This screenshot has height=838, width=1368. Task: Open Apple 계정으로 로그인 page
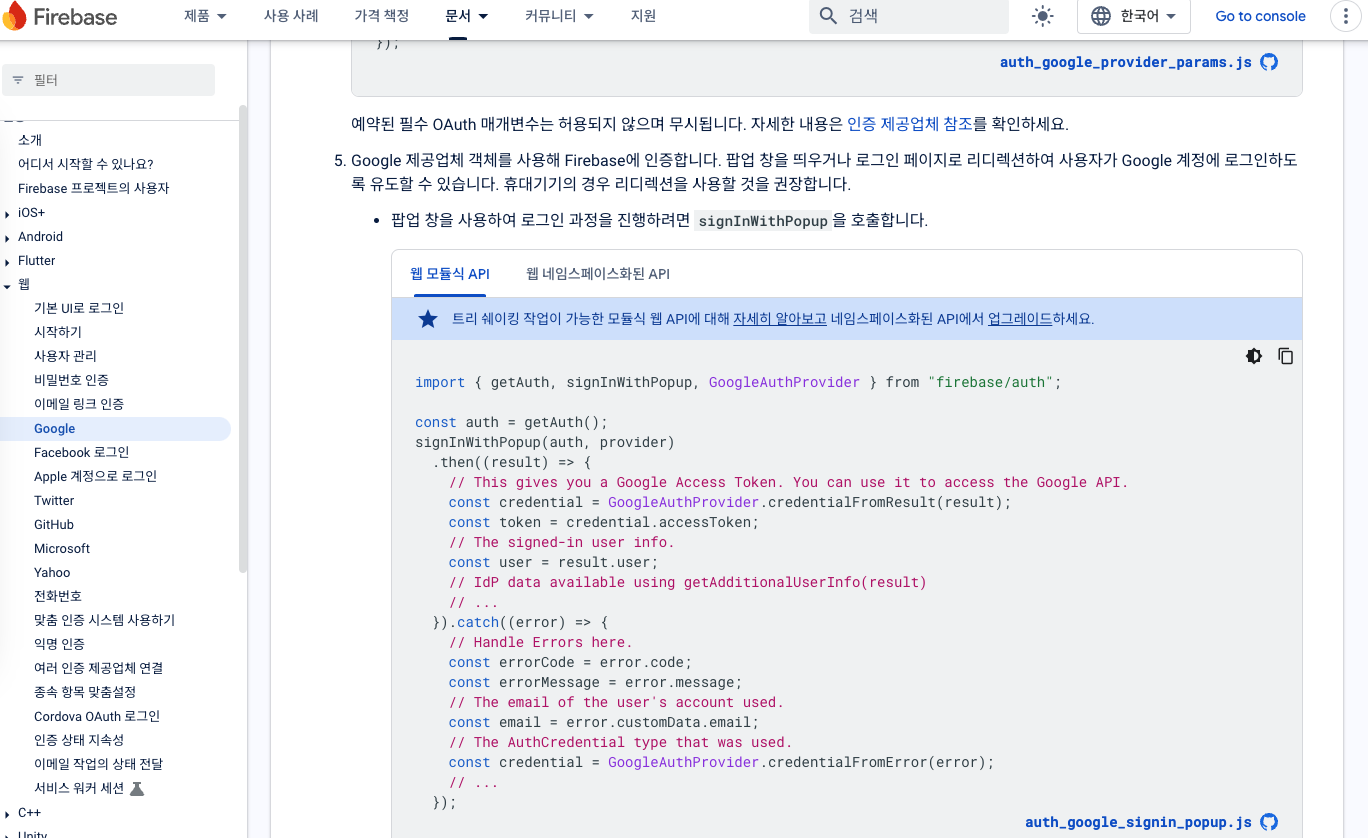(95, 476)
